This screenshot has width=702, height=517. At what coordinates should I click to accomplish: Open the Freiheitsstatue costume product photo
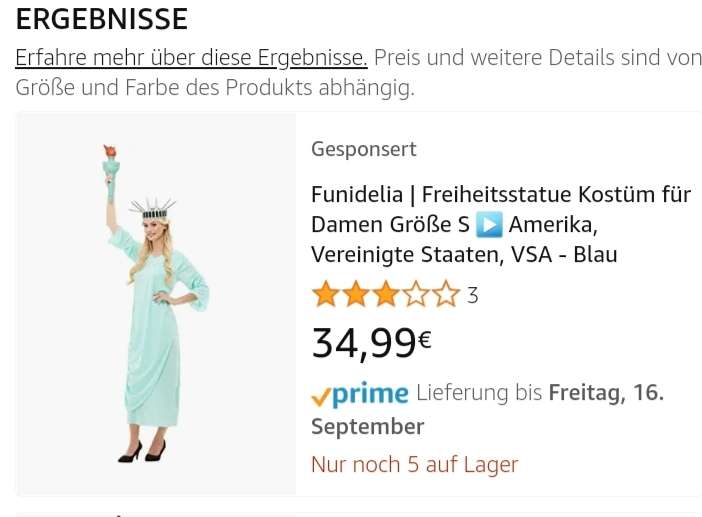156,304
